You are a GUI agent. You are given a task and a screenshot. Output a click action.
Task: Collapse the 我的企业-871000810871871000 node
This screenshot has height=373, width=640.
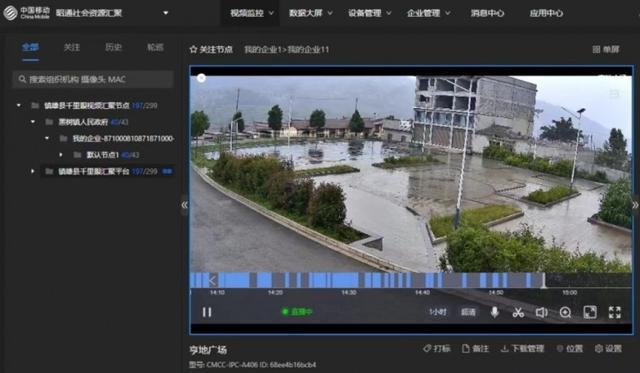point(47,138)
